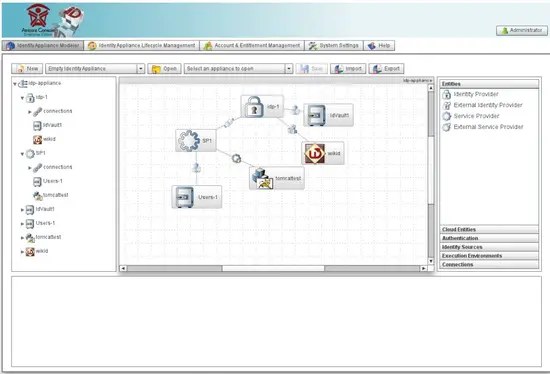Open the Select an appliance to open dropdown
The width and height of the screenshot is (550, 374).
pyautogui.click(x=289, y=68)
